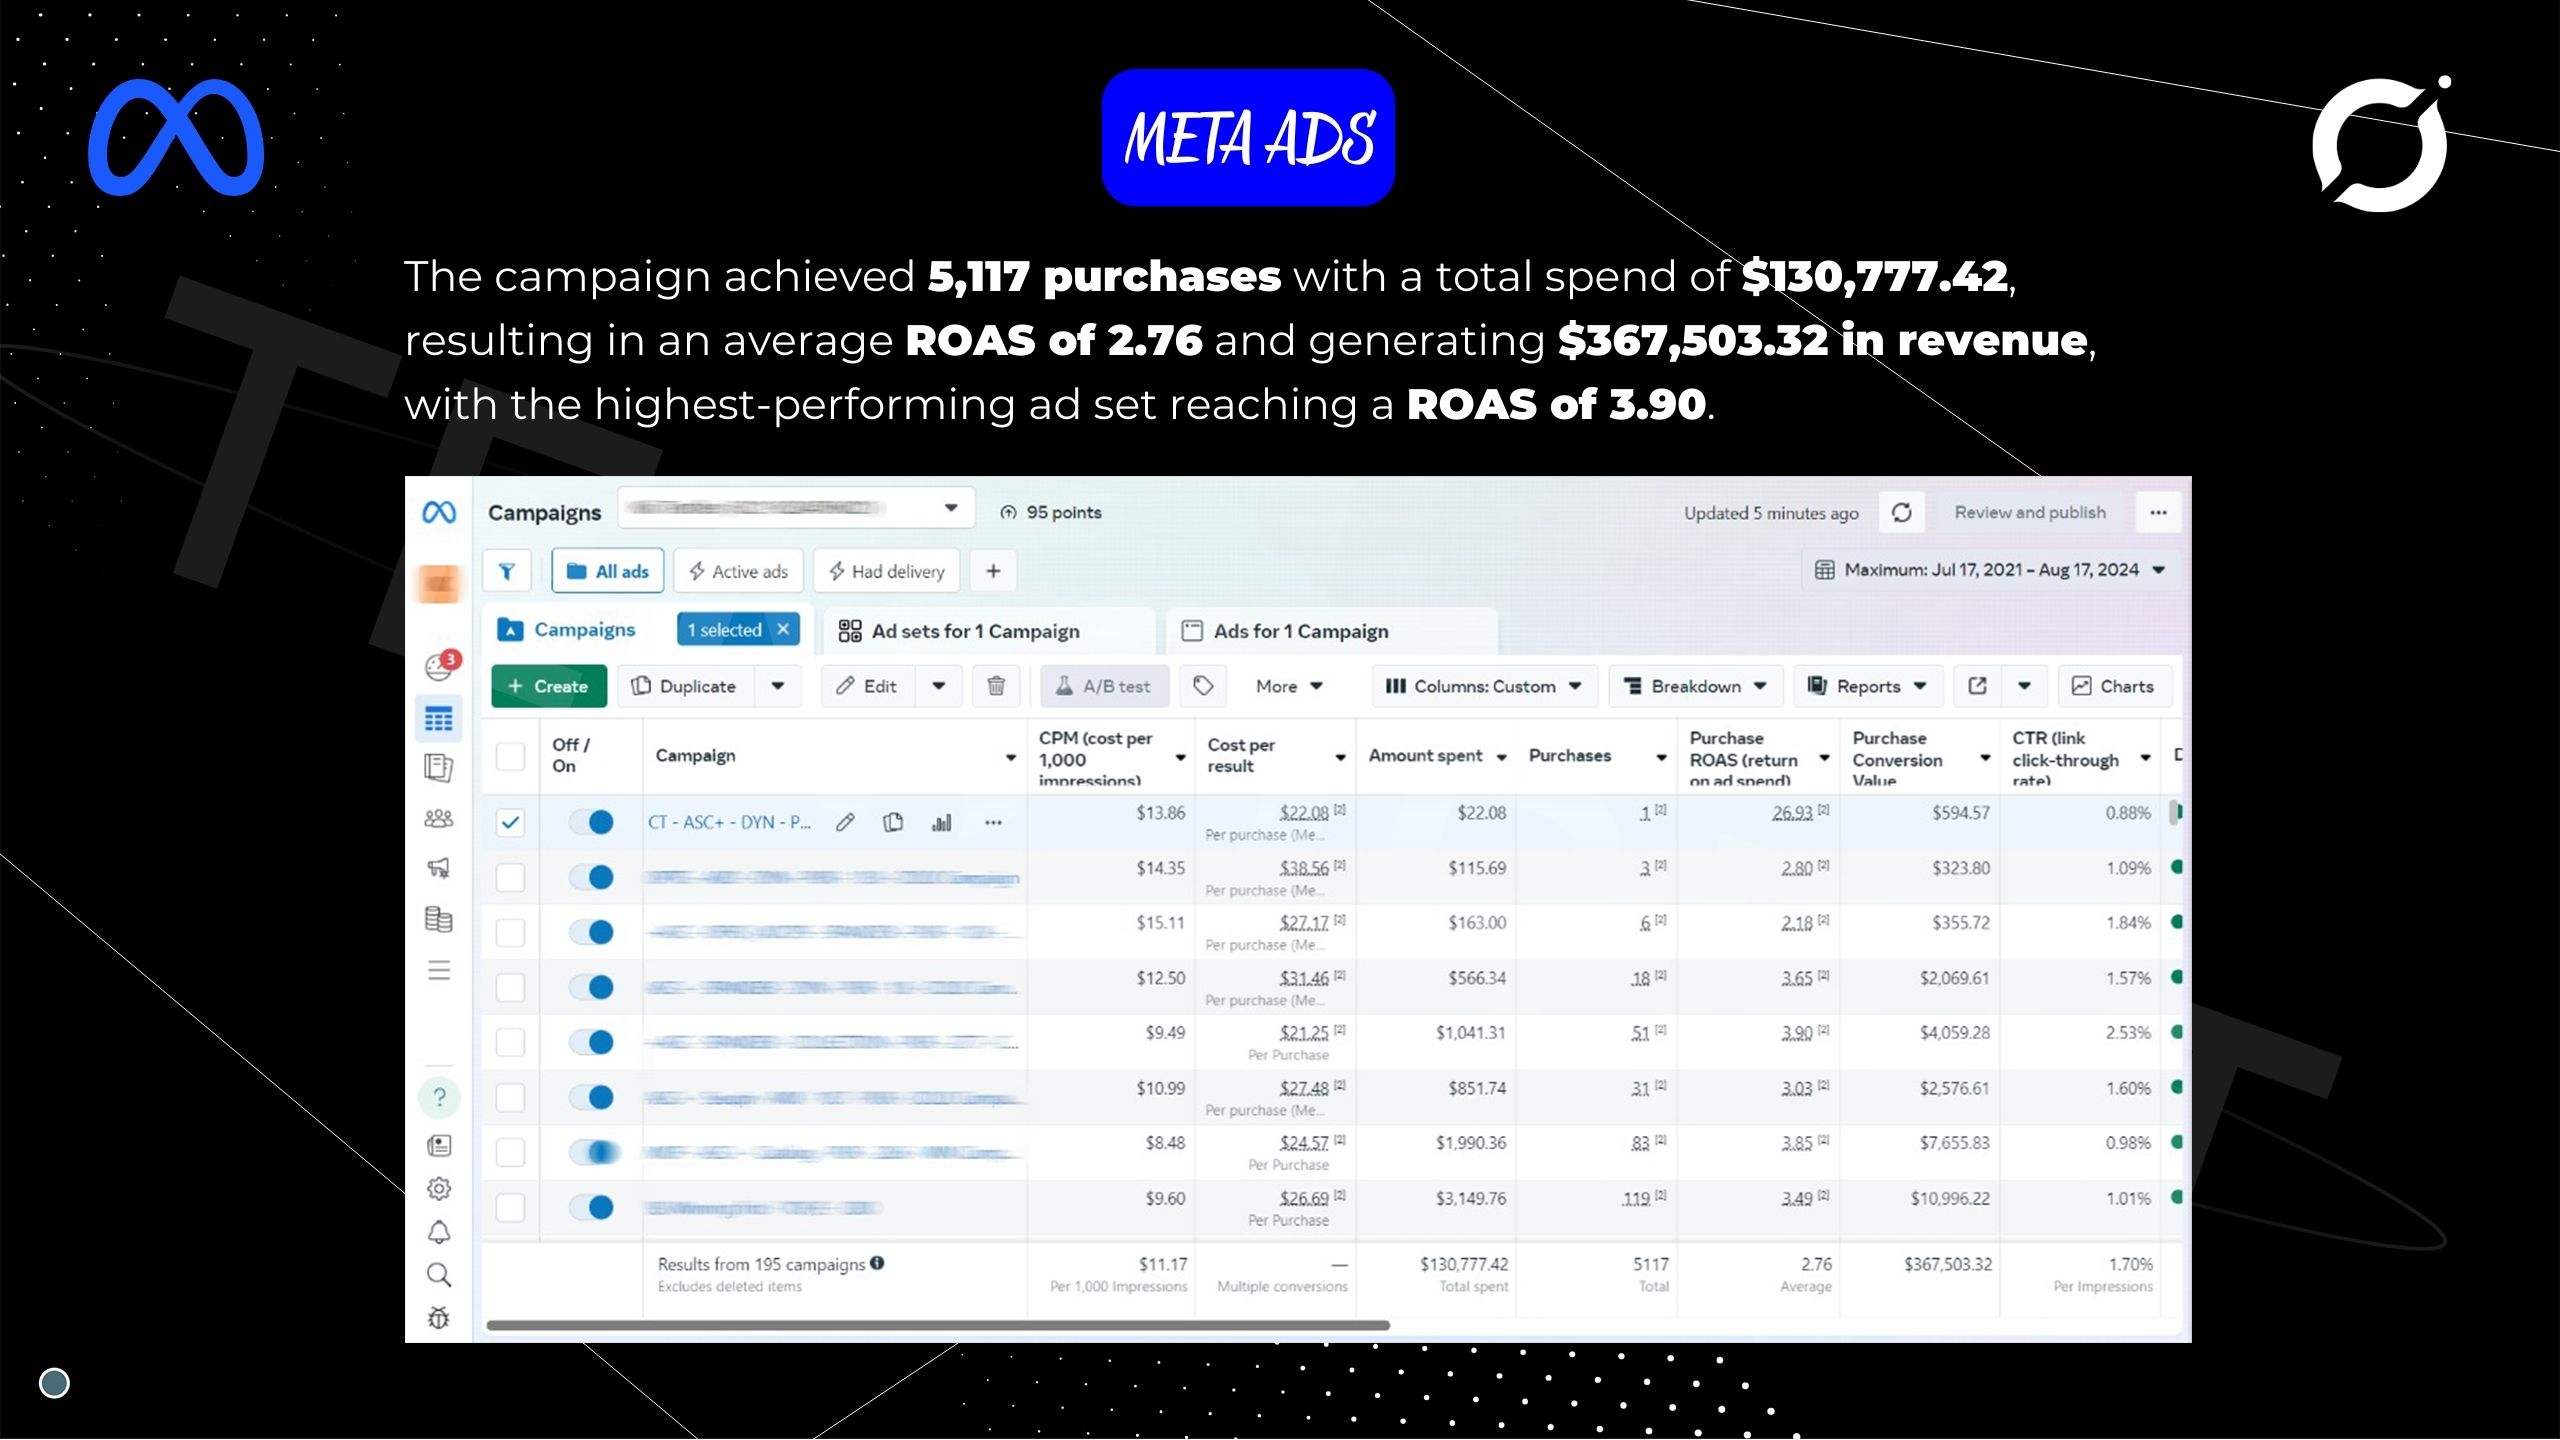Check the box for the $163.00 spend row

pyautogui.click(x=510, y=932)
